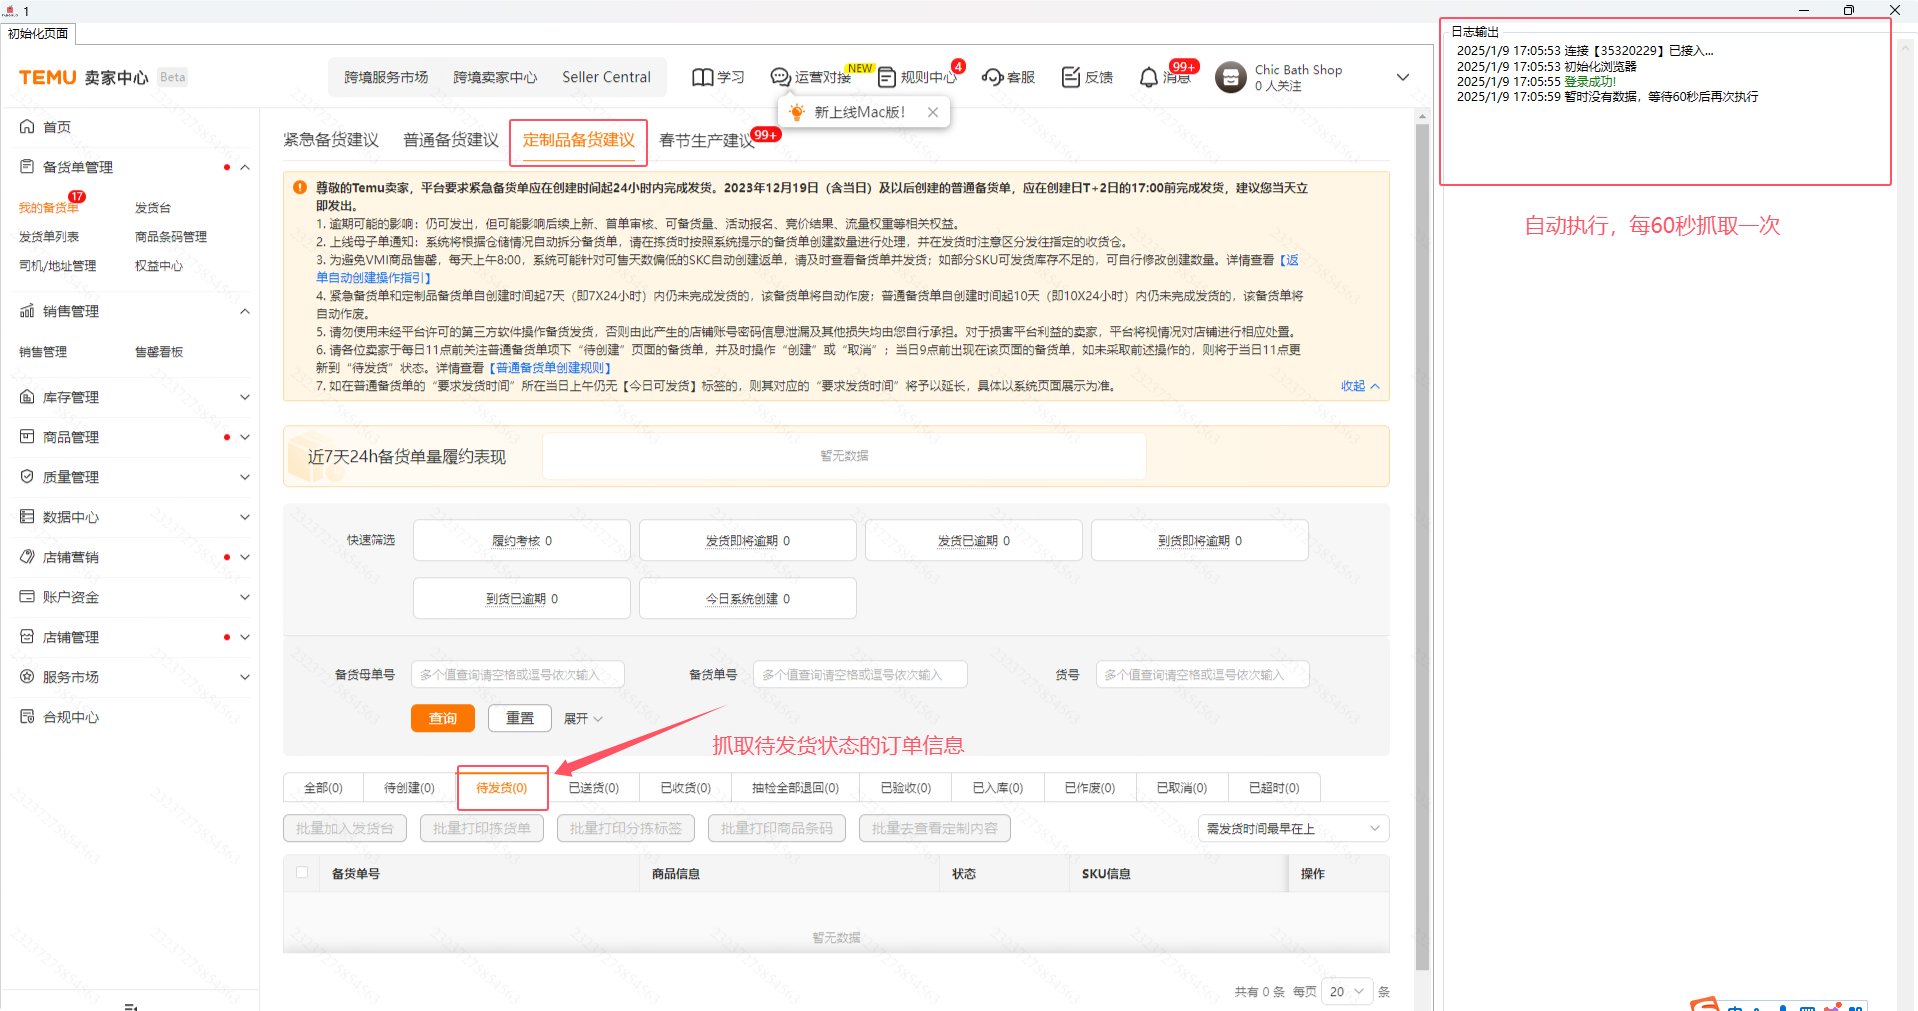Close the new Mac version popup

[932, 112]
